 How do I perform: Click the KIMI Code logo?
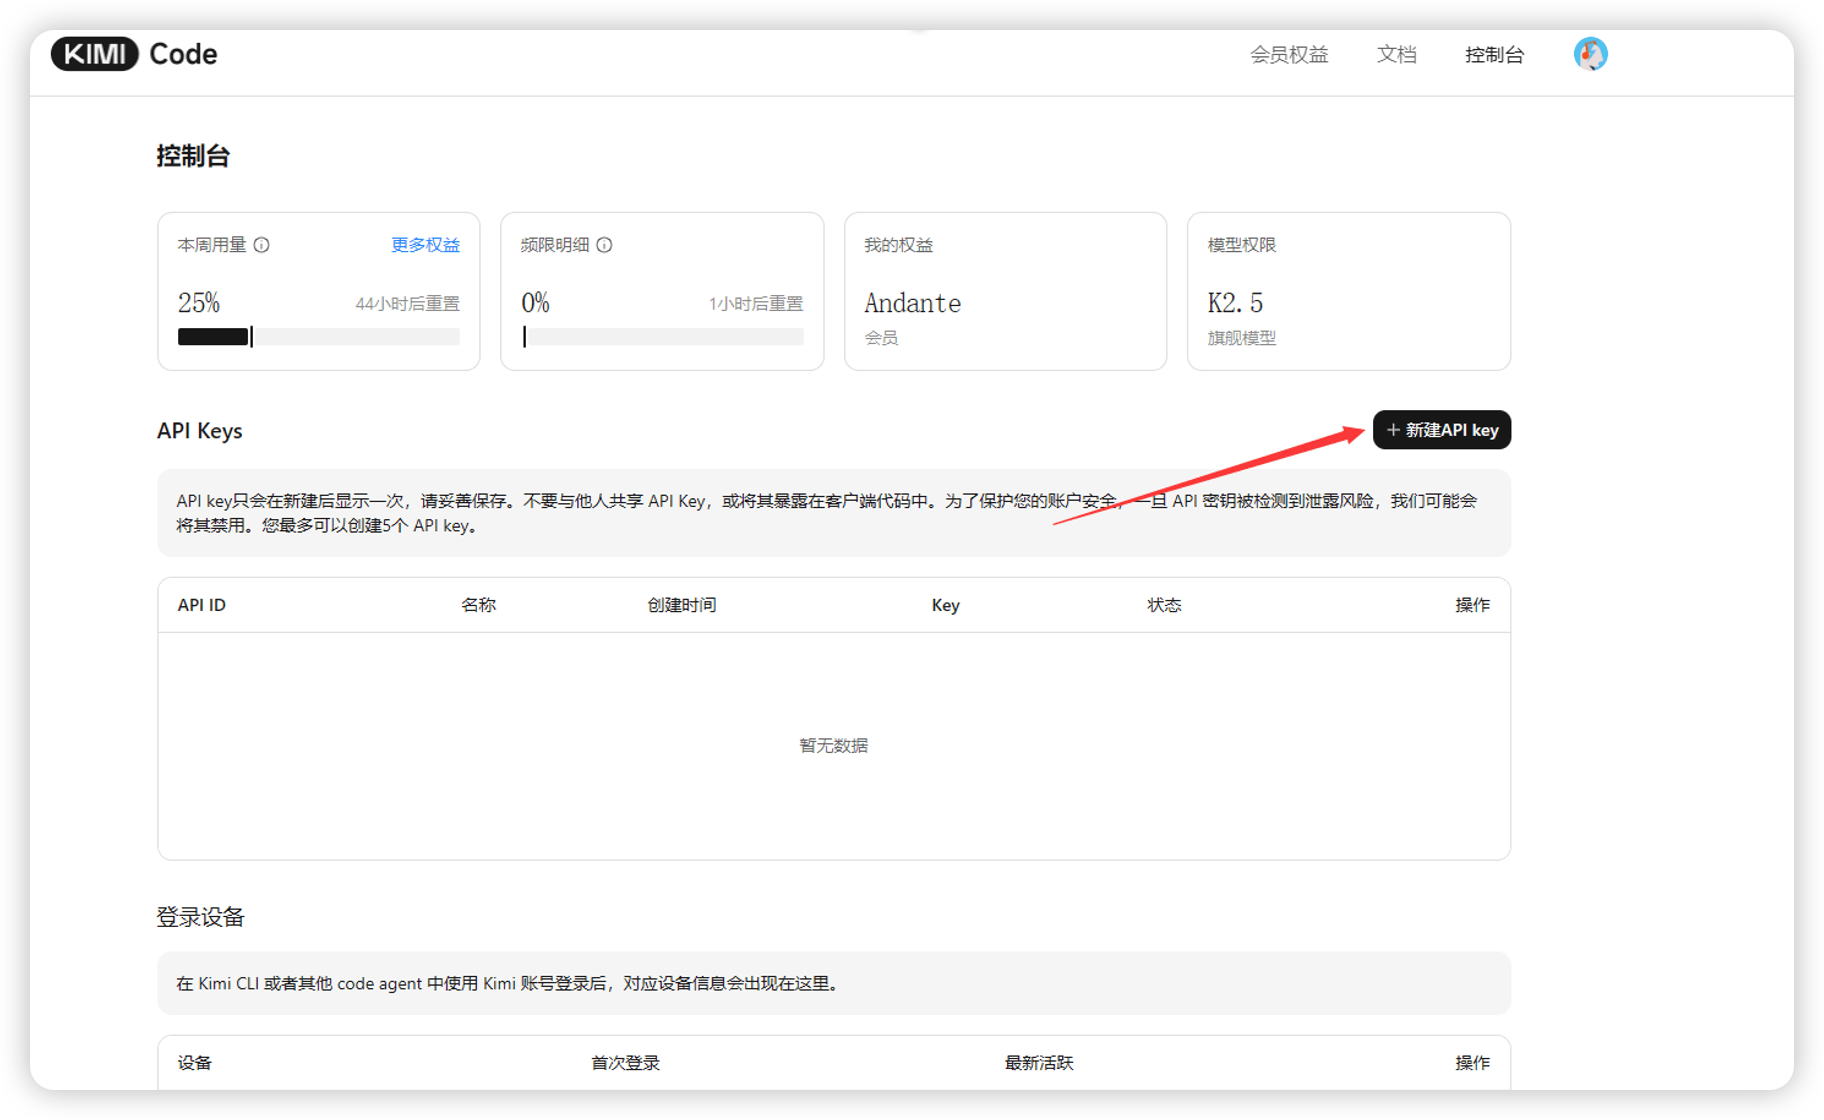click(x=134, y=54)
